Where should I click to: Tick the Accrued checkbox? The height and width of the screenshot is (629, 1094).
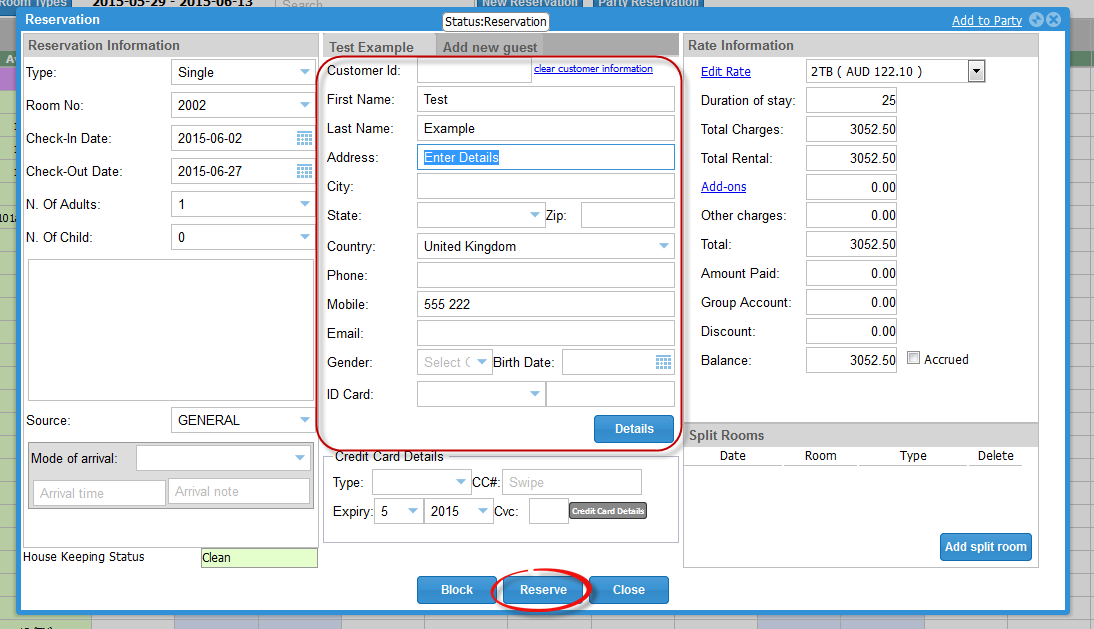click(x=913, y=358)
